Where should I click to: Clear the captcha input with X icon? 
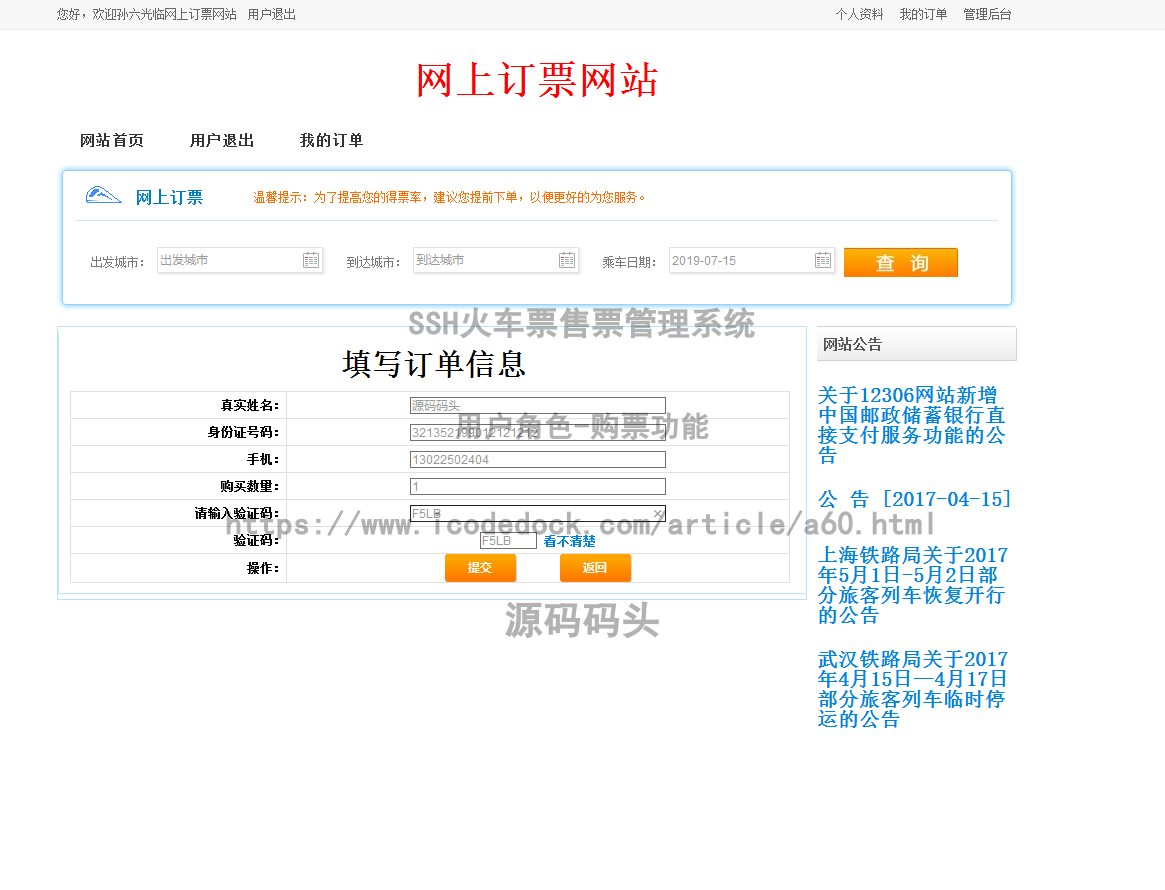tap(658, 514)
